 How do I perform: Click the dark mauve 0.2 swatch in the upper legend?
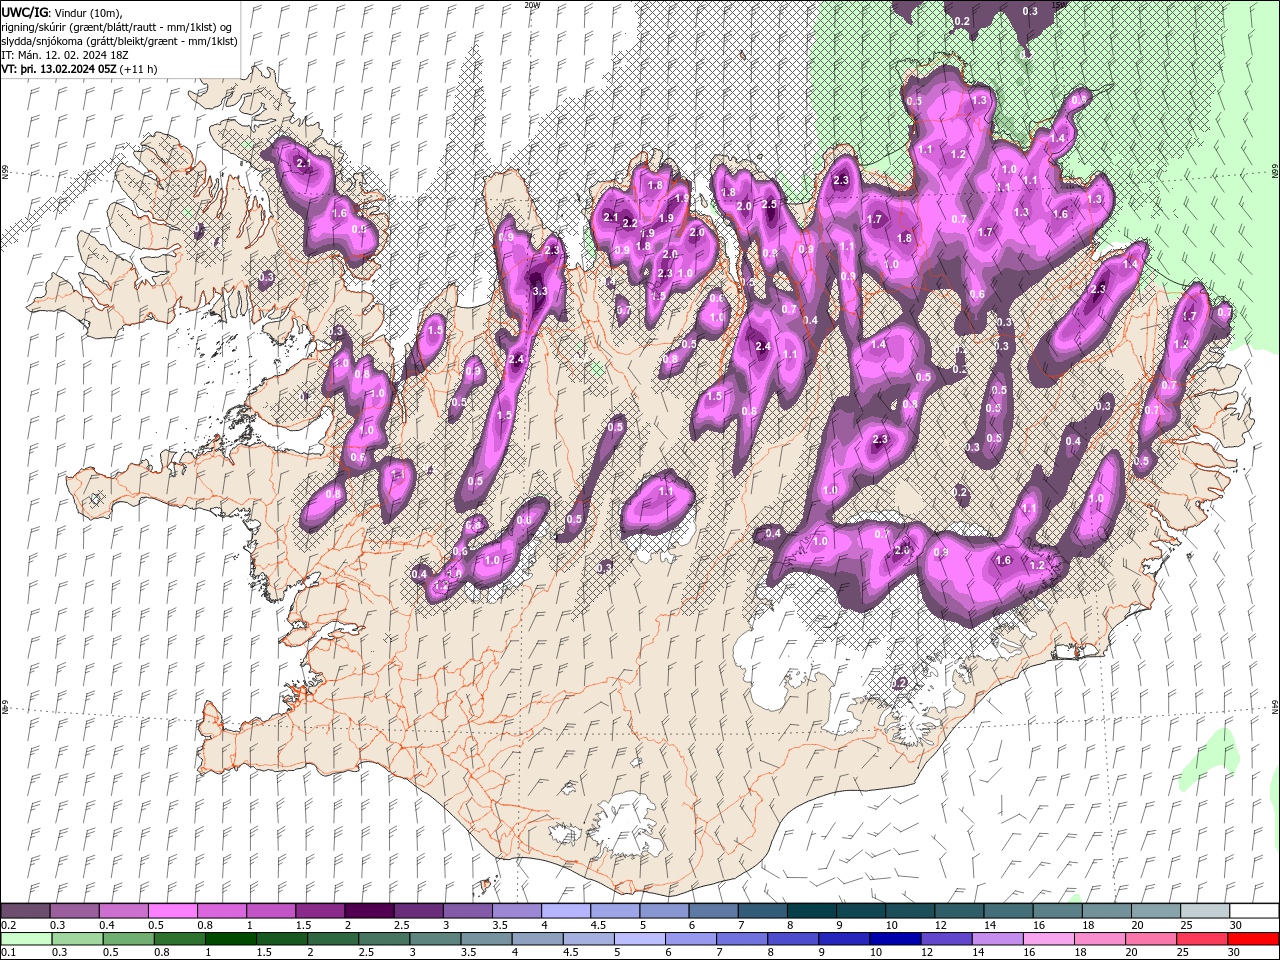pyautogui.click(x=25, y=911)
